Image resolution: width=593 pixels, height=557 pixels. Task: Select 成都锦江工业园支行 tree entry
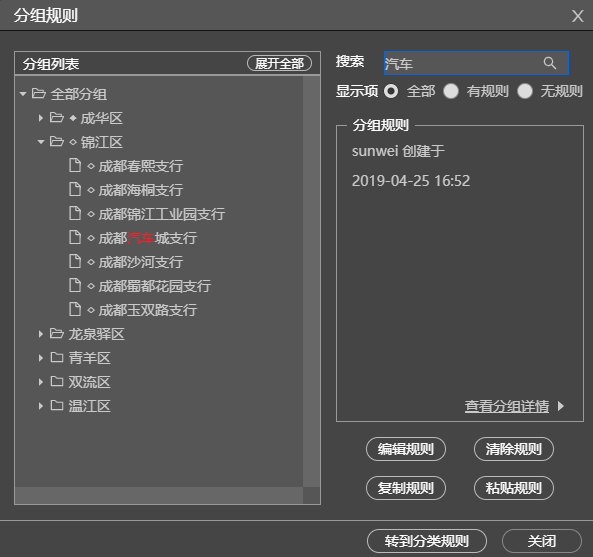pyautogui.click(x=161, y=214)
